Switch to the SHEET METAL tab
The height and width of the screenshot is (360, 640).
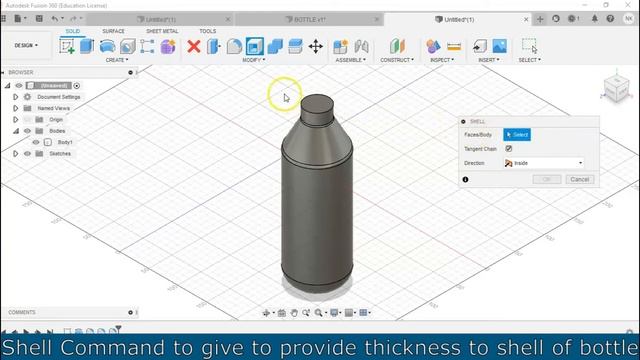(162, 31)
